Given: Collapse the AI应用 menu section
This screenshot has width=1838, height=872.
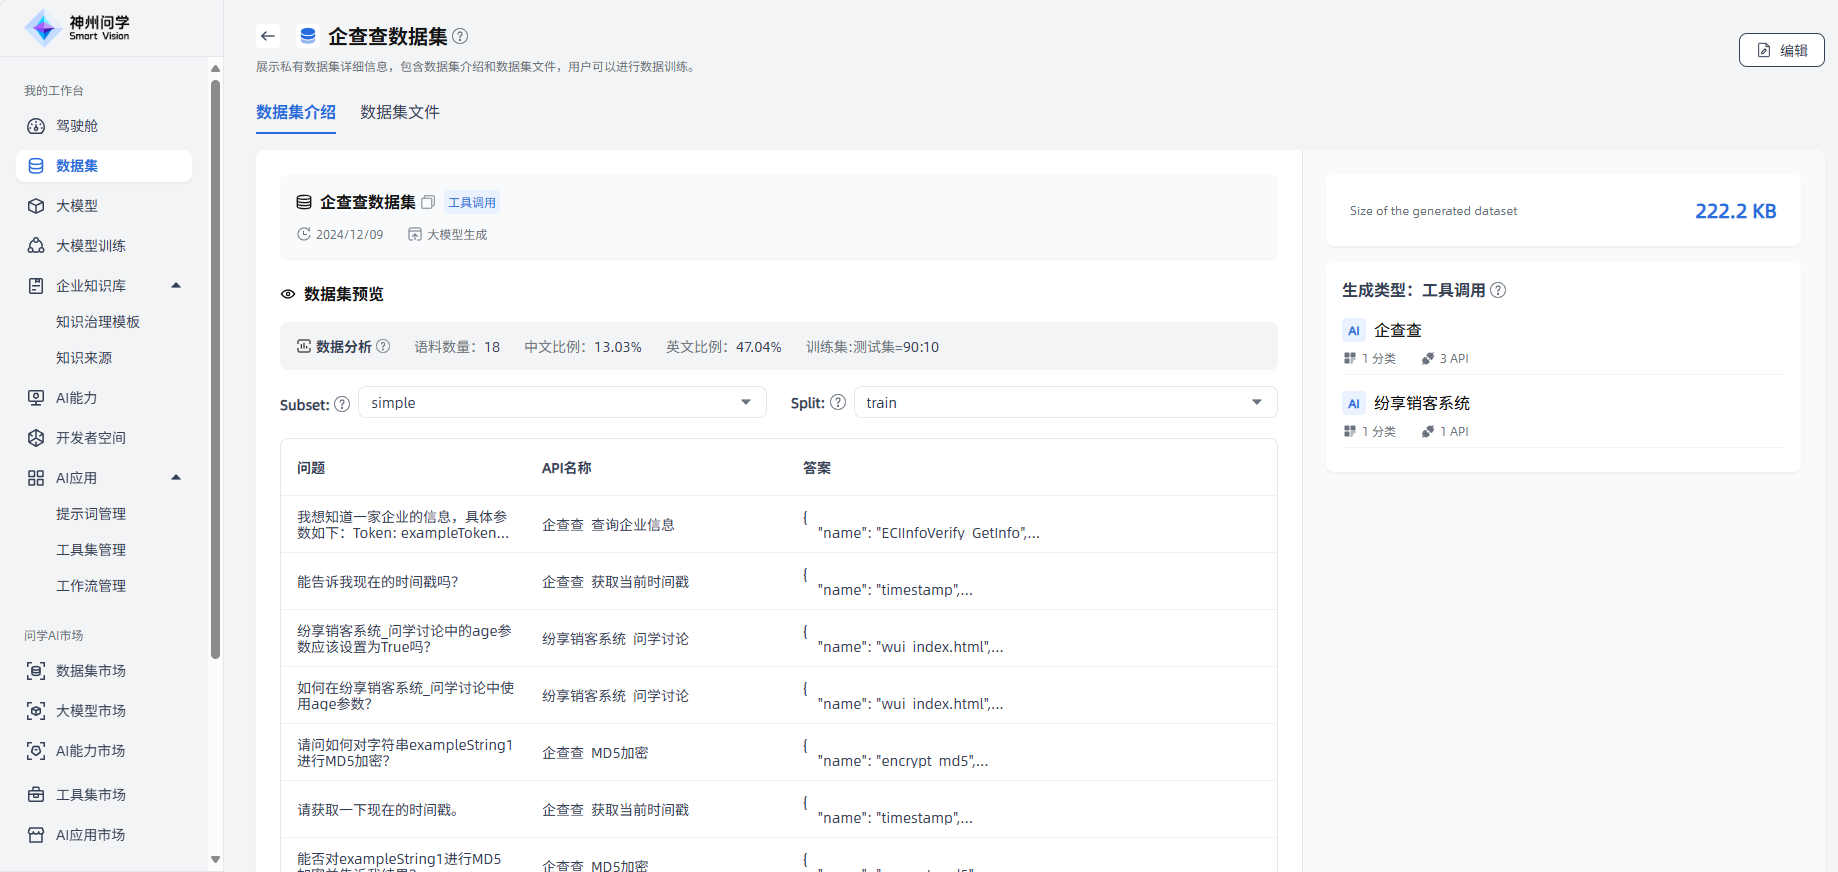Looking at the screenshot, I should click(x=176, y=478).
